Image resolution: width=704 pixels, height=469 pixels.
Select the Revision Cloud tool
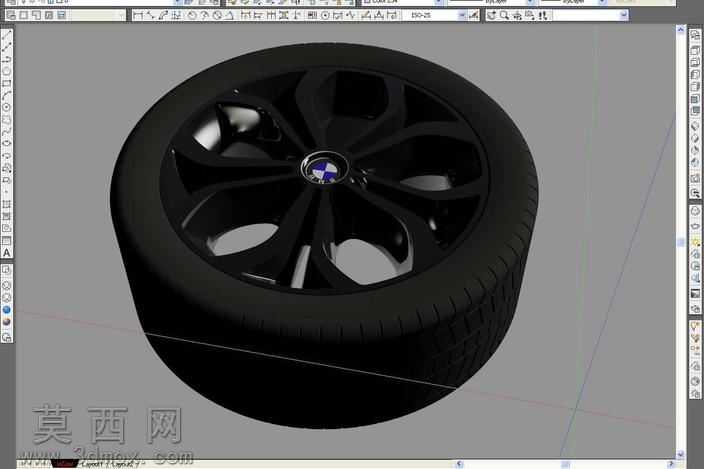coord(7,119)
